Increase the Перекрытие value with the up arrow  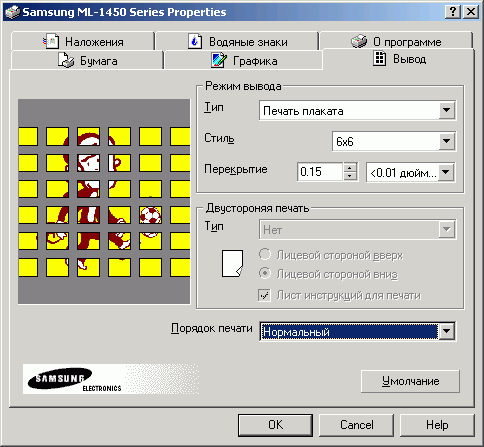click(x=350, y=168)
